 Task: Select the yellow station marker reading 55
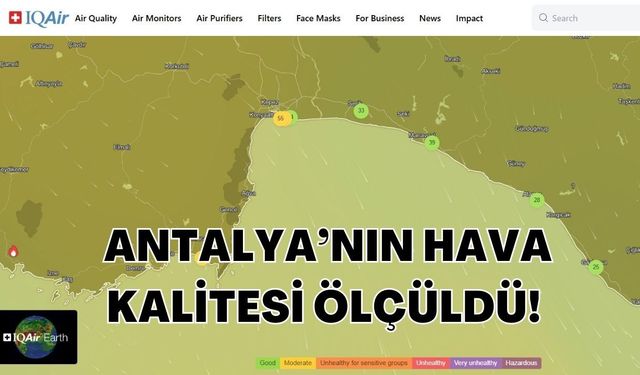click(x=281, y=118)
